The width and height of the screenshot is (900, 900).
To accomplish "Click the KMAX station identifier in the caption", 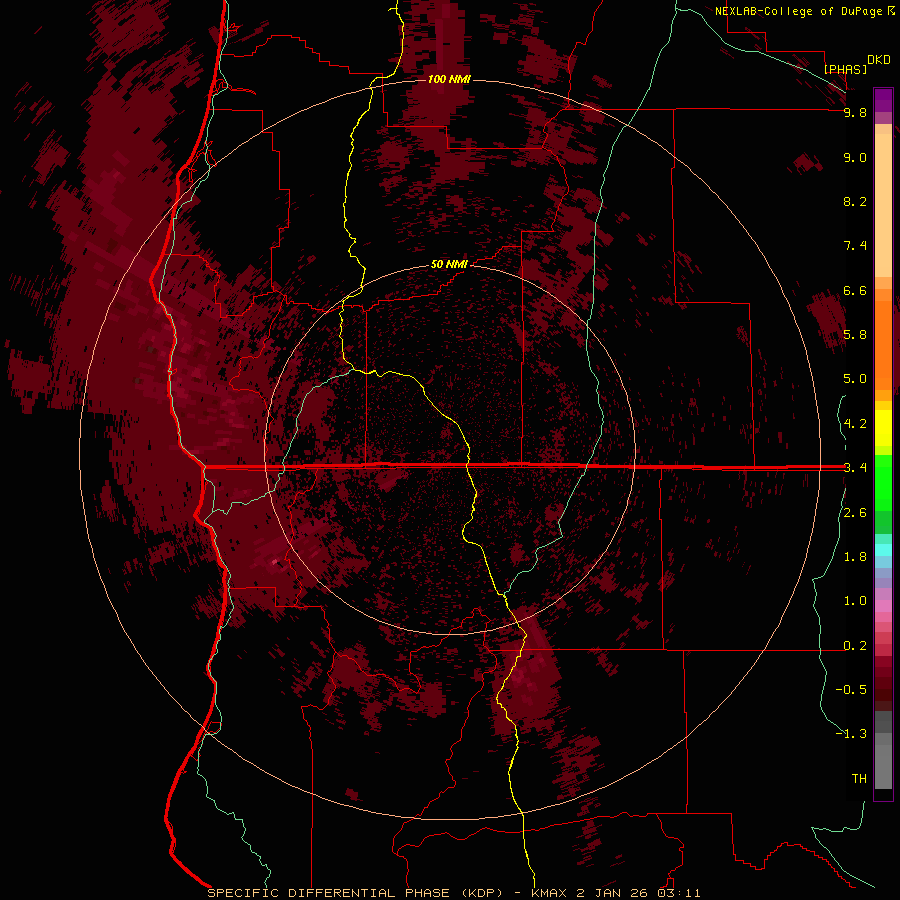I will click(550, 893).
